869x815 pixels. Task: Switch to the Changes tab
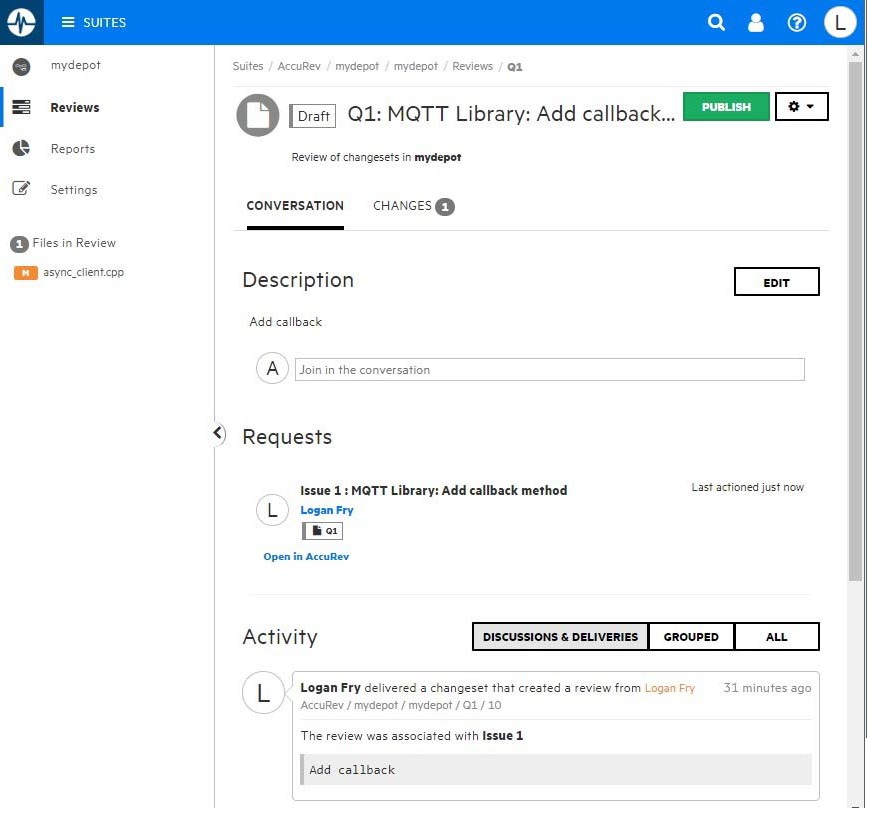[x=412, y=206]
